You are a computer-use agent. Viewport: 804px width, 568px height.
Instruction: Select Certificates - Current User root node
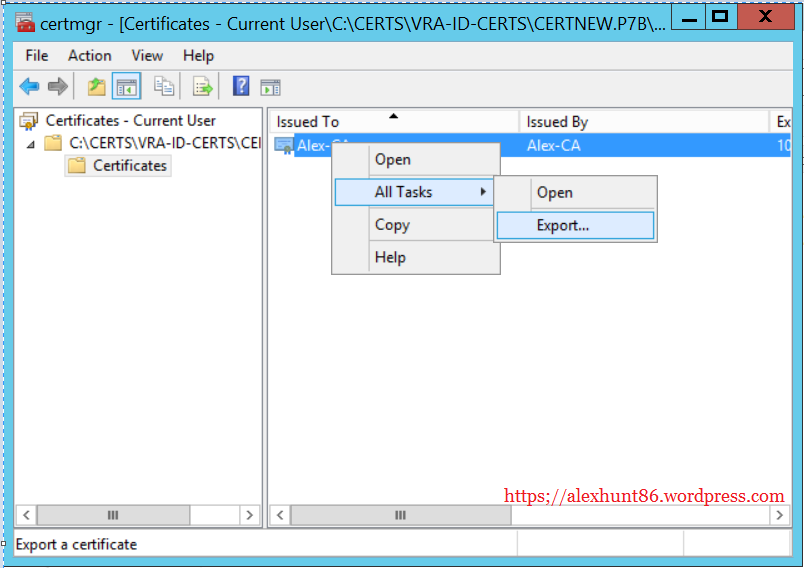[130, 121]
